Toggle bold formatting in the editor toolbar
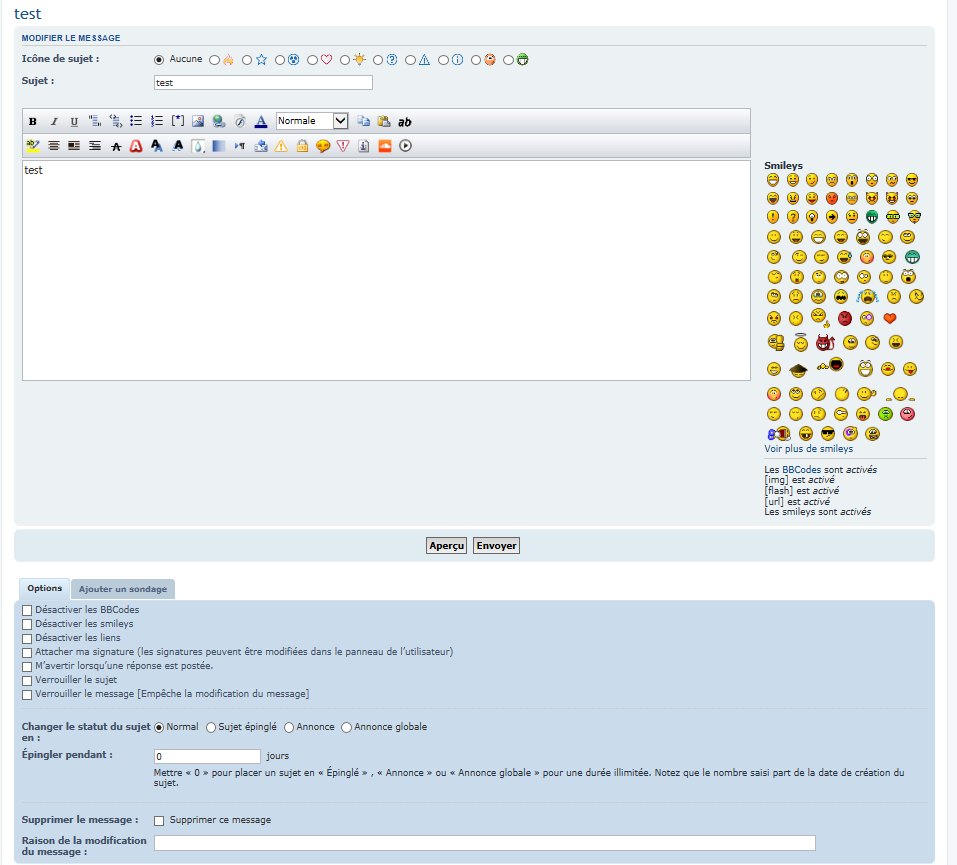The image size is (957, 865). pos(33,122)
